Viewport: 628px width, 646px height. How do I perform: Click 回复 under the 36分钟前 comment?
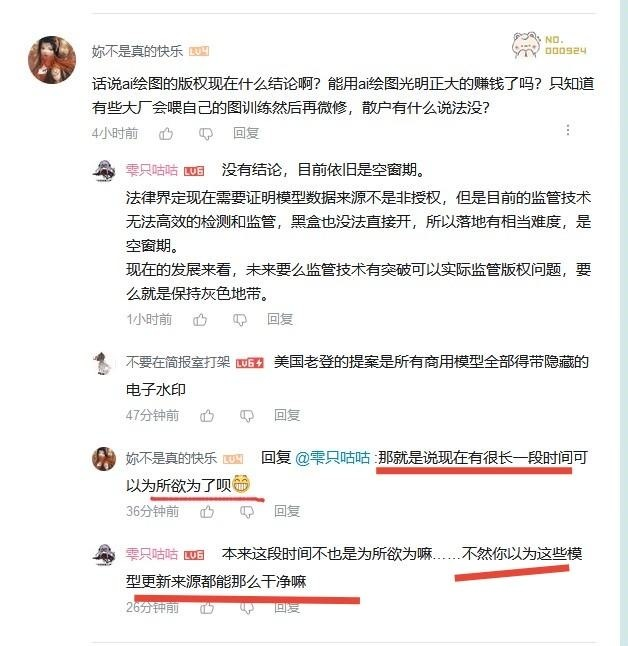click(x=287, y=511)
